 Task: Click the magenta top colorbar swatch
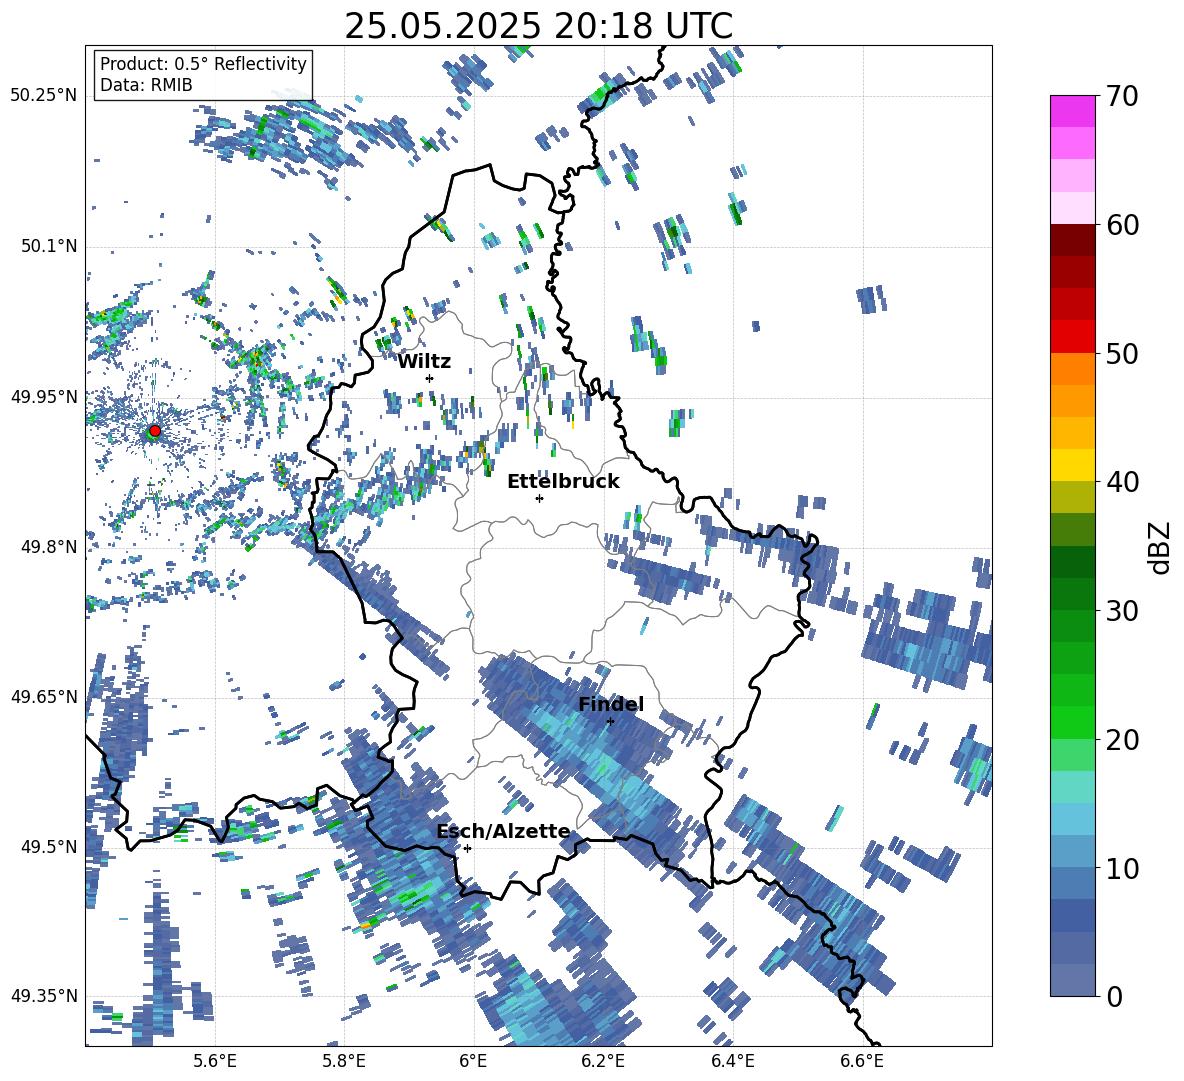[x=1072, y=111]
